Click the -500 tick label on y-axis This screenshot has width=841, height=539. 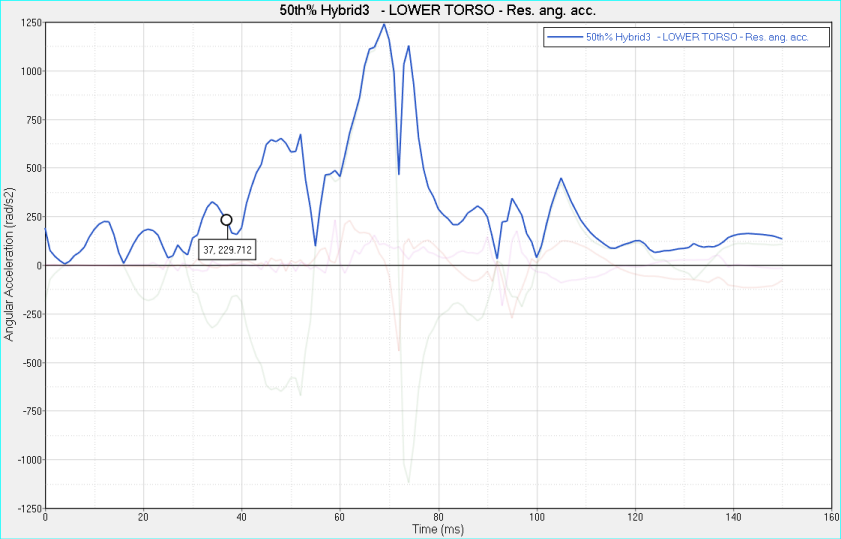(x=29, y=363)
